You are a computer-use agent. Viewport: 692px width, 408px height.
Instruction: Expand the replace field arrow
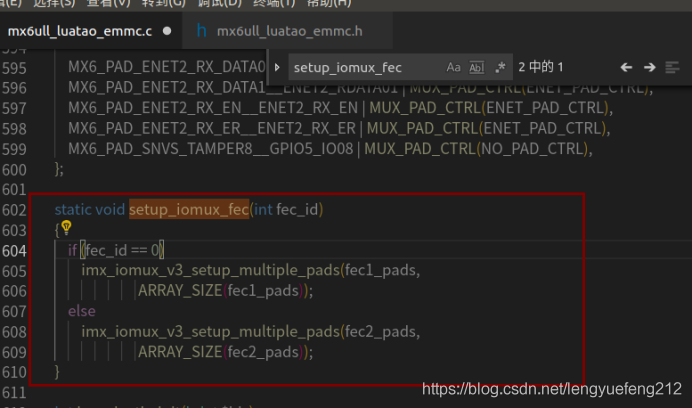point(277,67)
